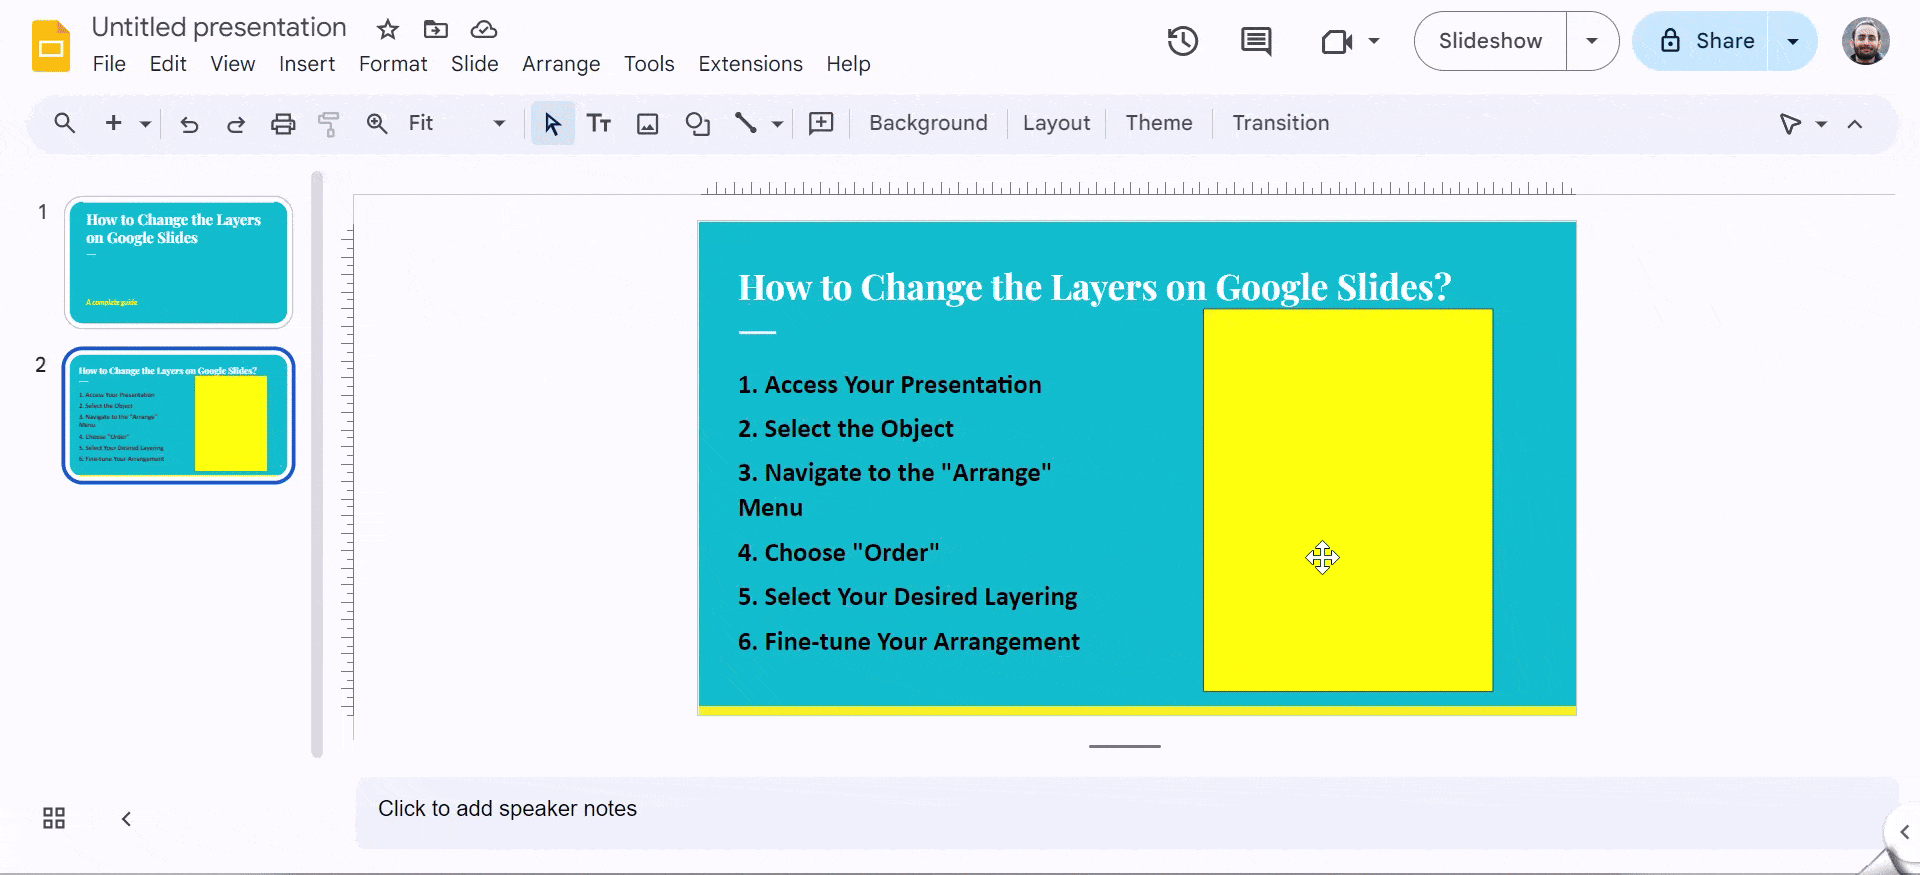Open the Arrange menu
Viewport: 1920px width, 875px height.
[560, 64]
